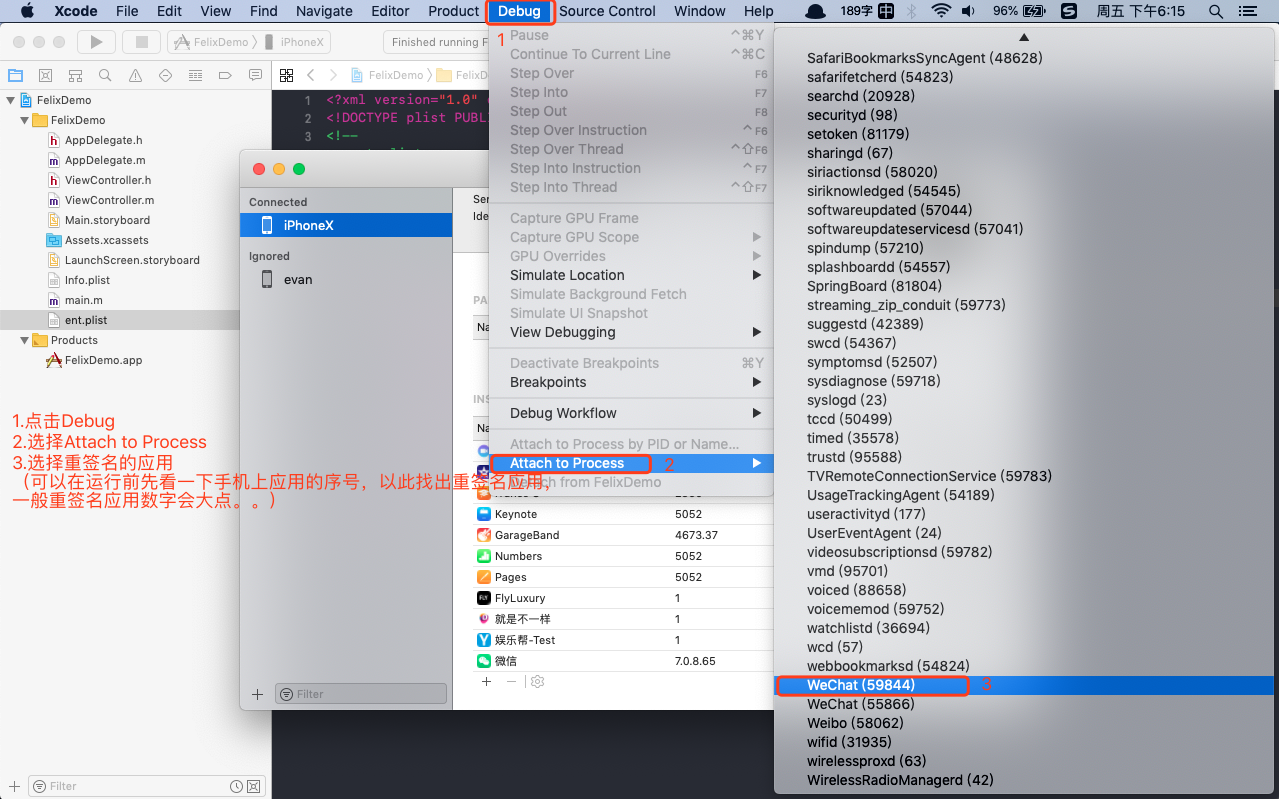Click source-control filter icon in navigator filter bar

tap(253, 786)
